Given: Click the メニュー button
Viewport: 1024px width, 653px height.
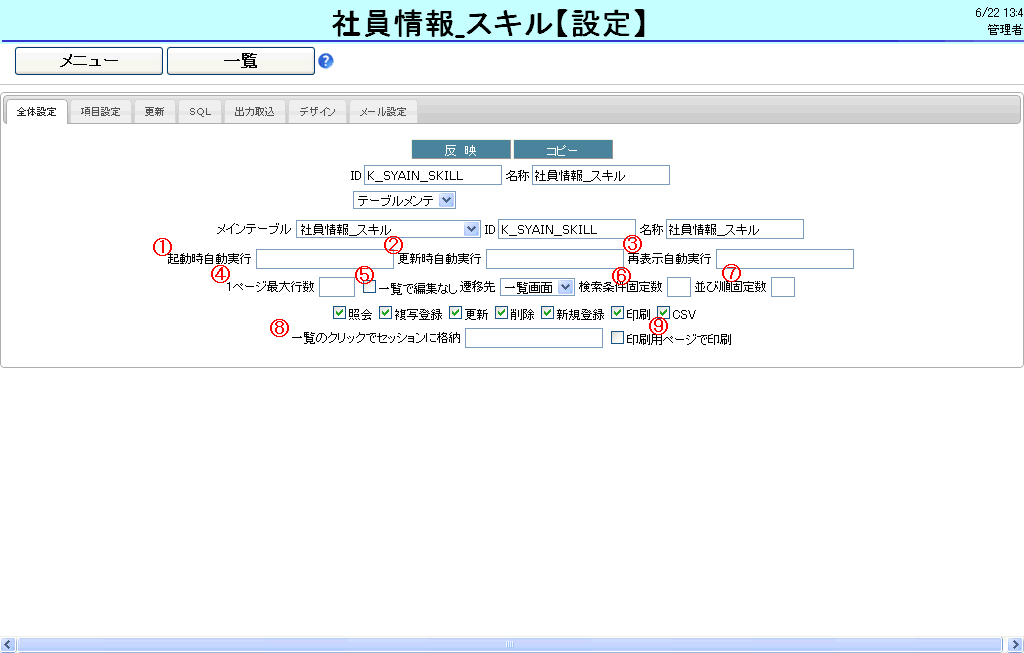Looking at the screenshot, I should point(89,61).
